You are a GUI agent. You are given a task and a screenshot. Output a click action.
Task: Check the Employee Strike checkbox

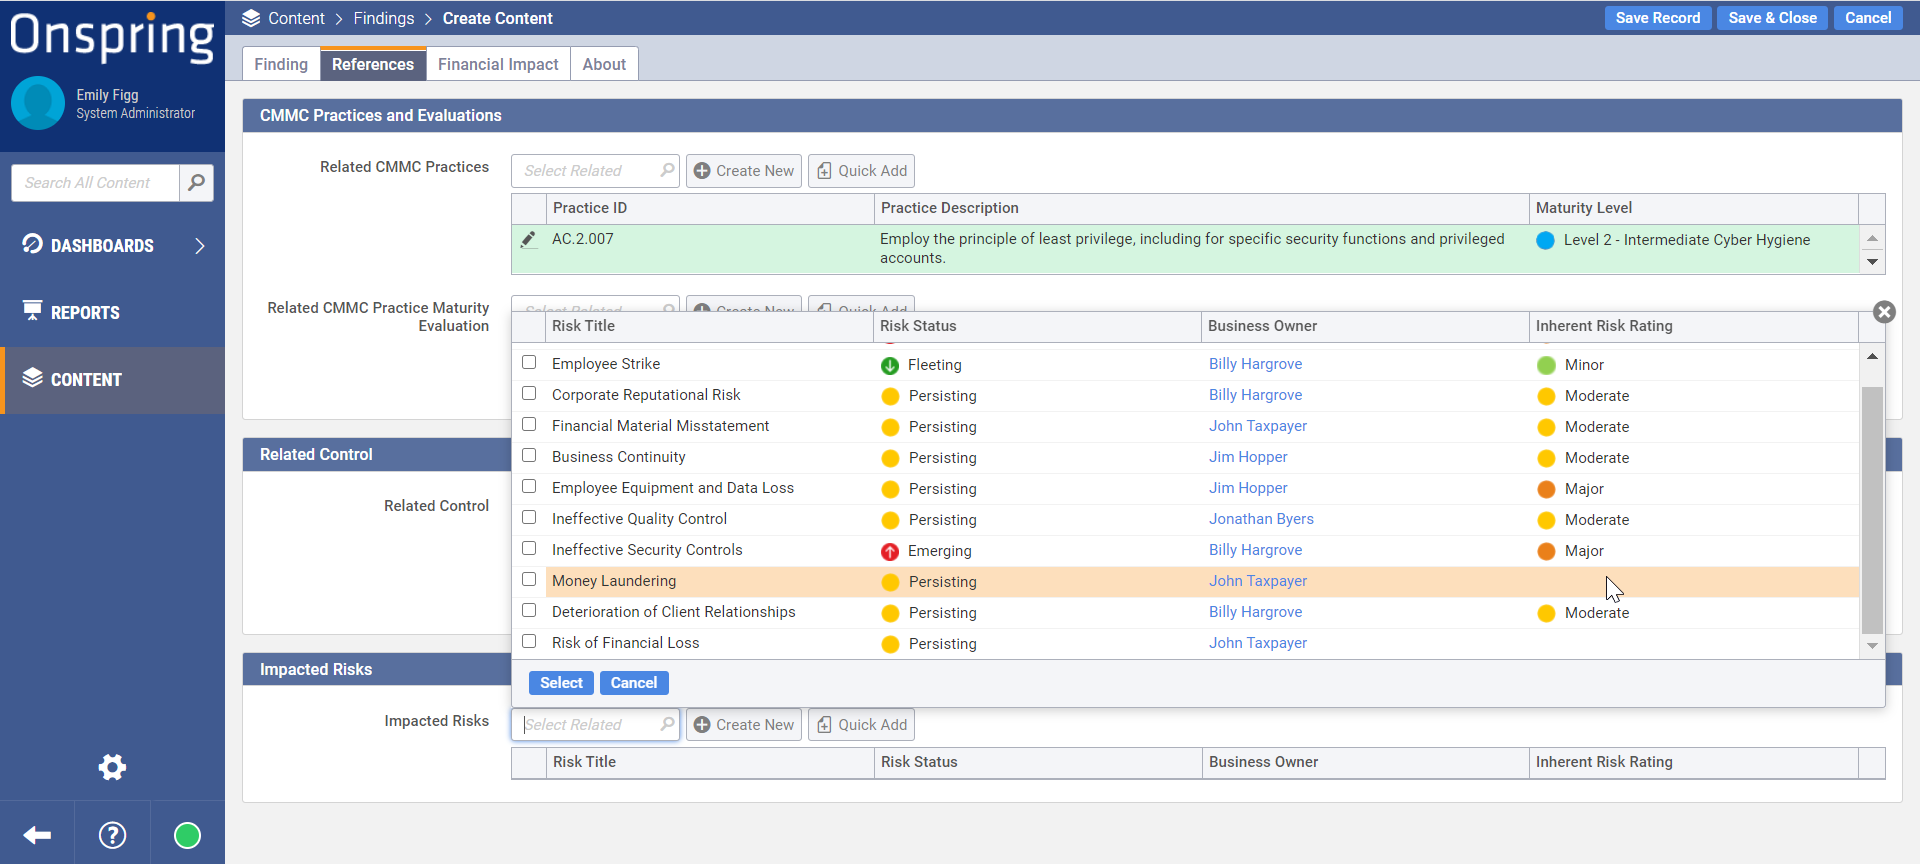[x=529, y=362]
